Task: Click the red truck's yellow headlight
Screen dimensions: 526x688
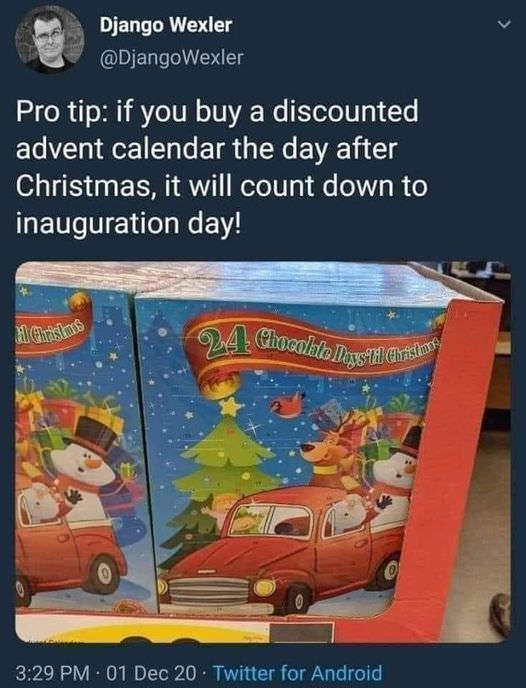Action: 265,586
